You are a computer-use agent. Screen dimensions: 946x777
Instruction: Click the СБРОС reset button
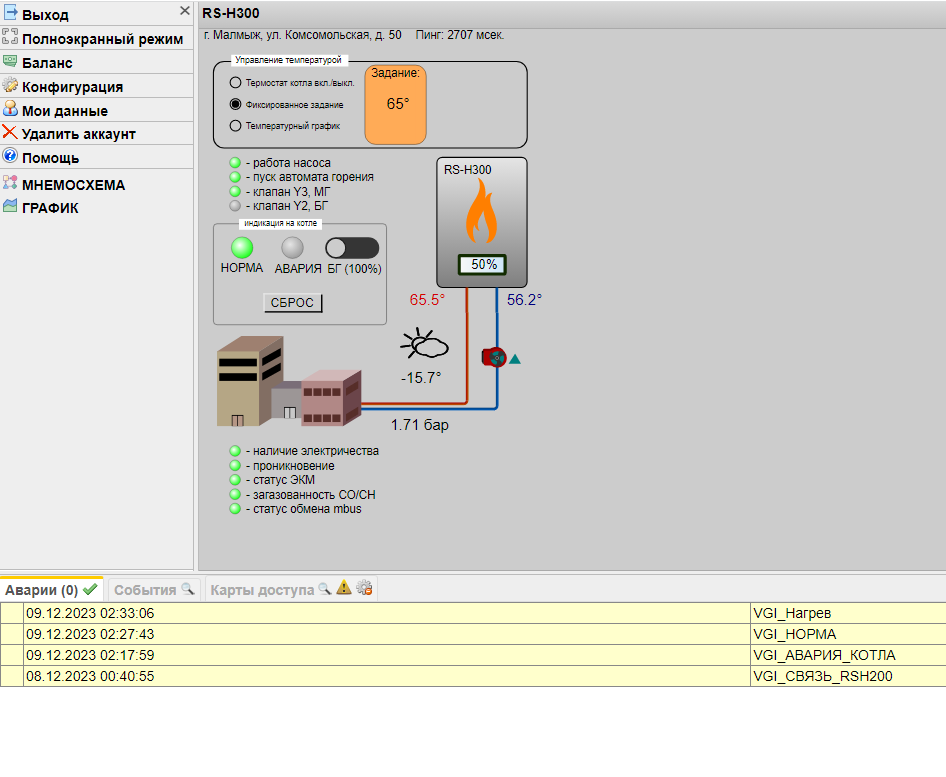(x=293, y=303)
